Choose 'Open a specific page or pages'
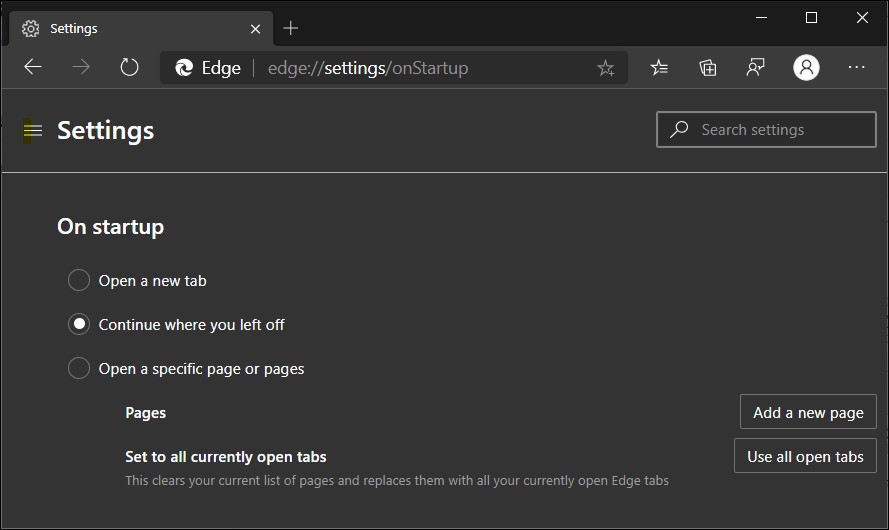 (79, 369)
